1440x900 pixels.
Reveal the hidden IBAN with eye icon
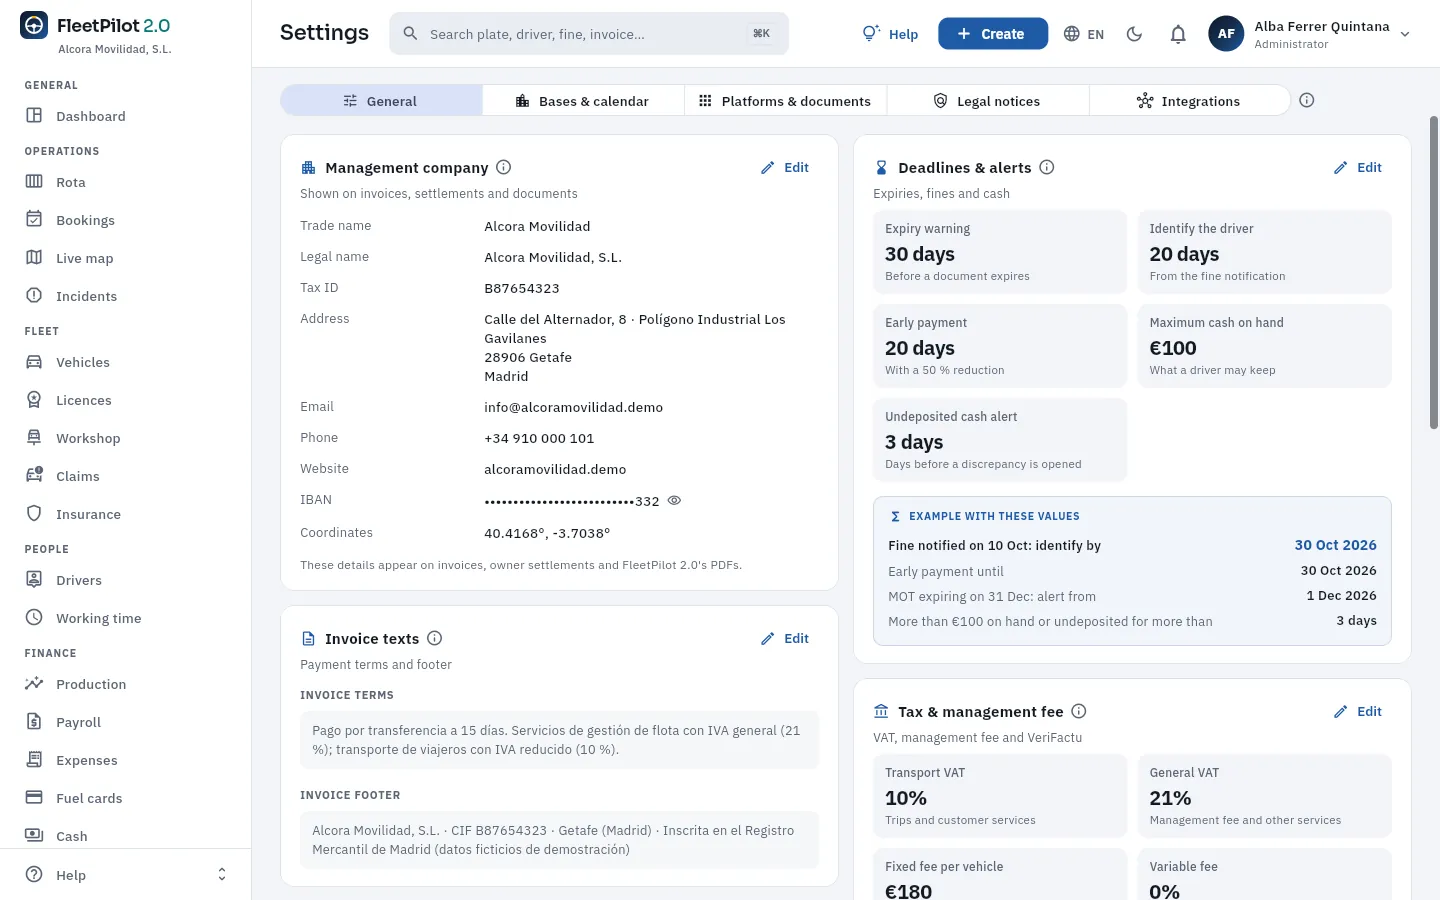coord(674,501)
